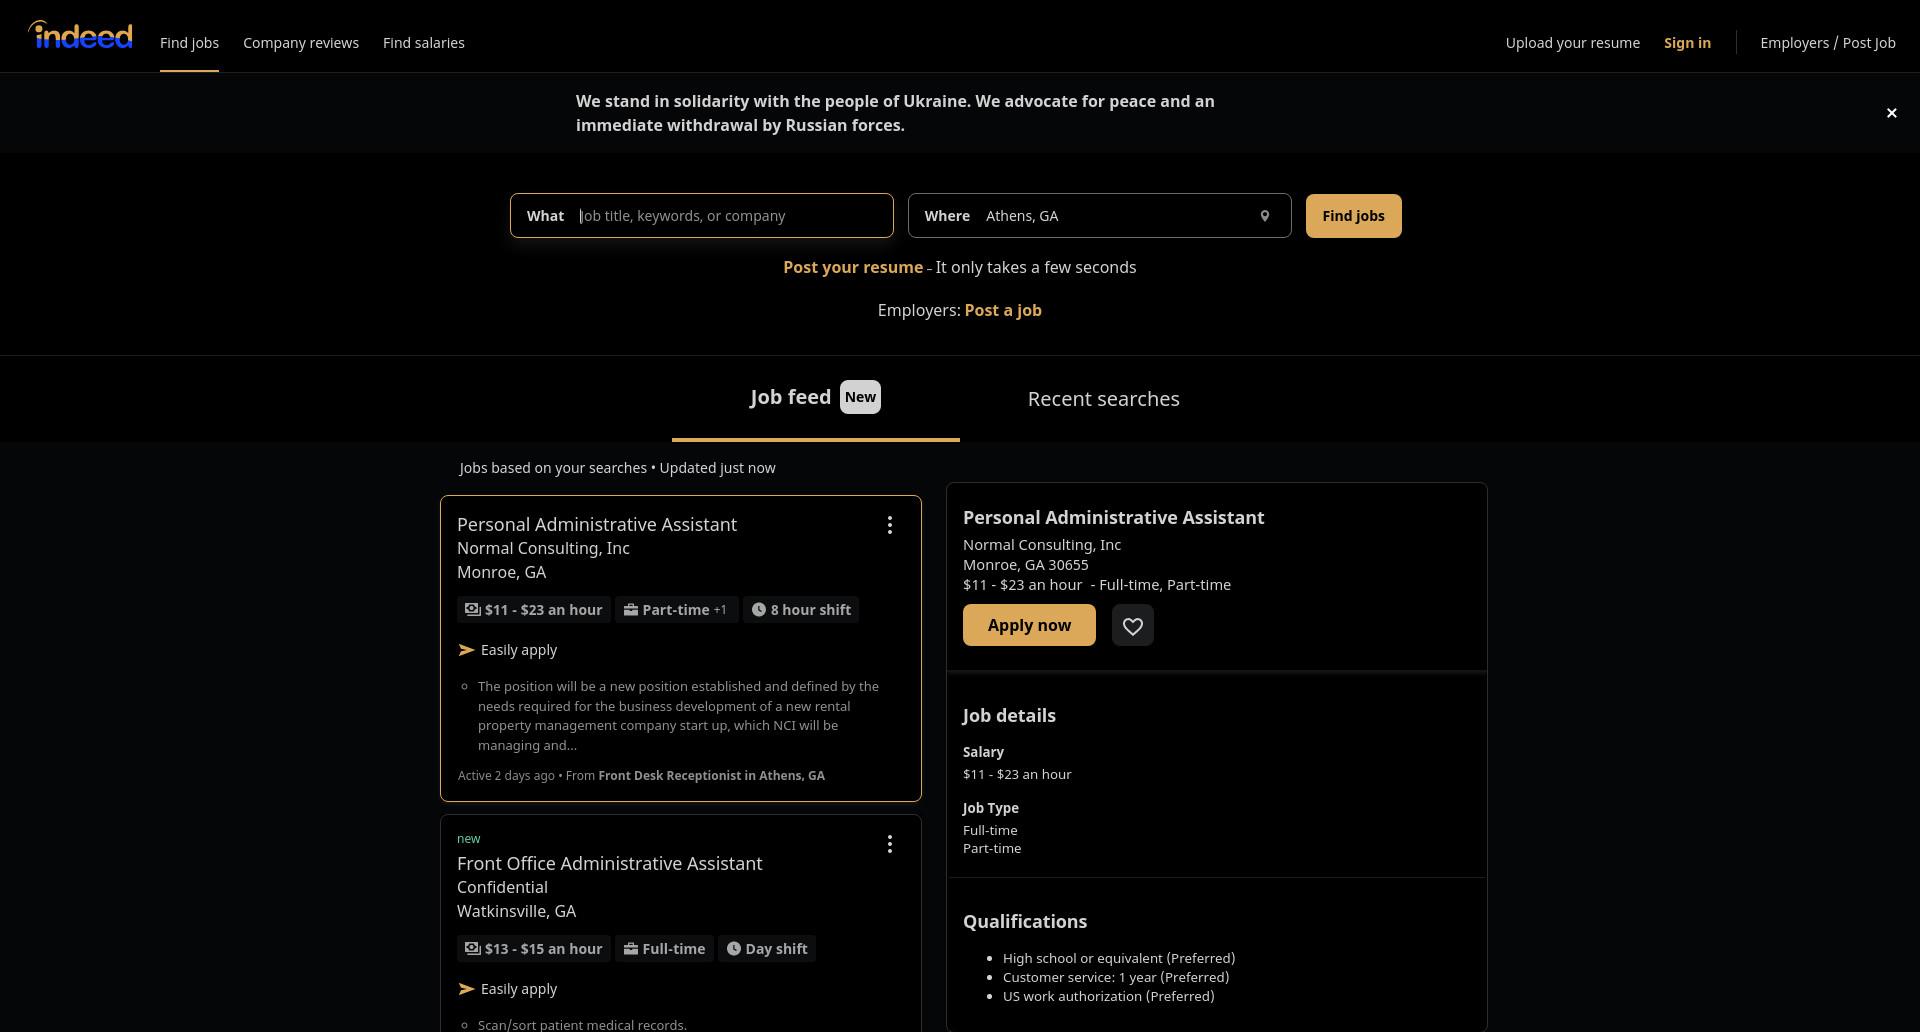
Task: Click the Part-time +1 job type tag
Action: click(676, 610)
